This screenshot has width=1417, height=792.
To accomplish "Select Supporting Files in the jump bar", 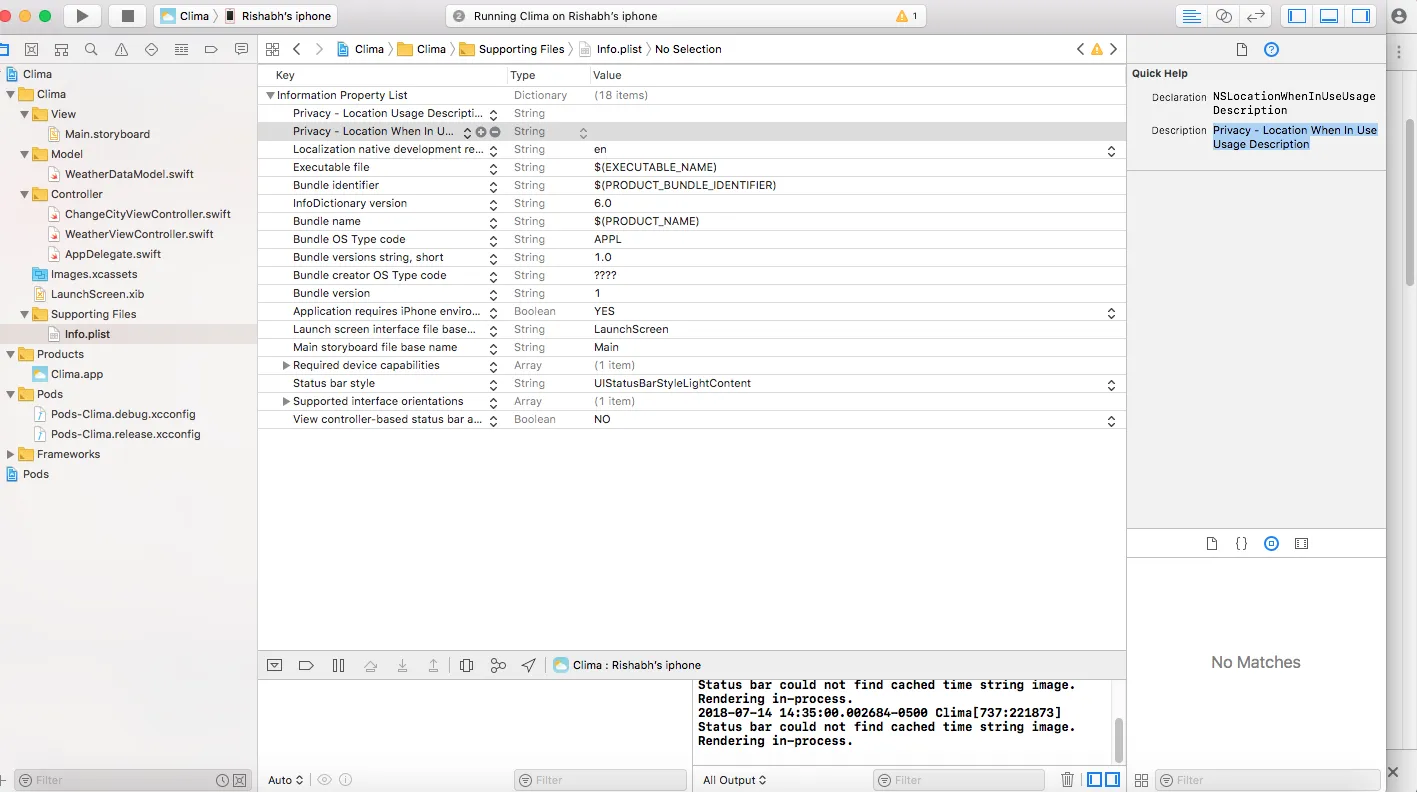I will [512, 49].
